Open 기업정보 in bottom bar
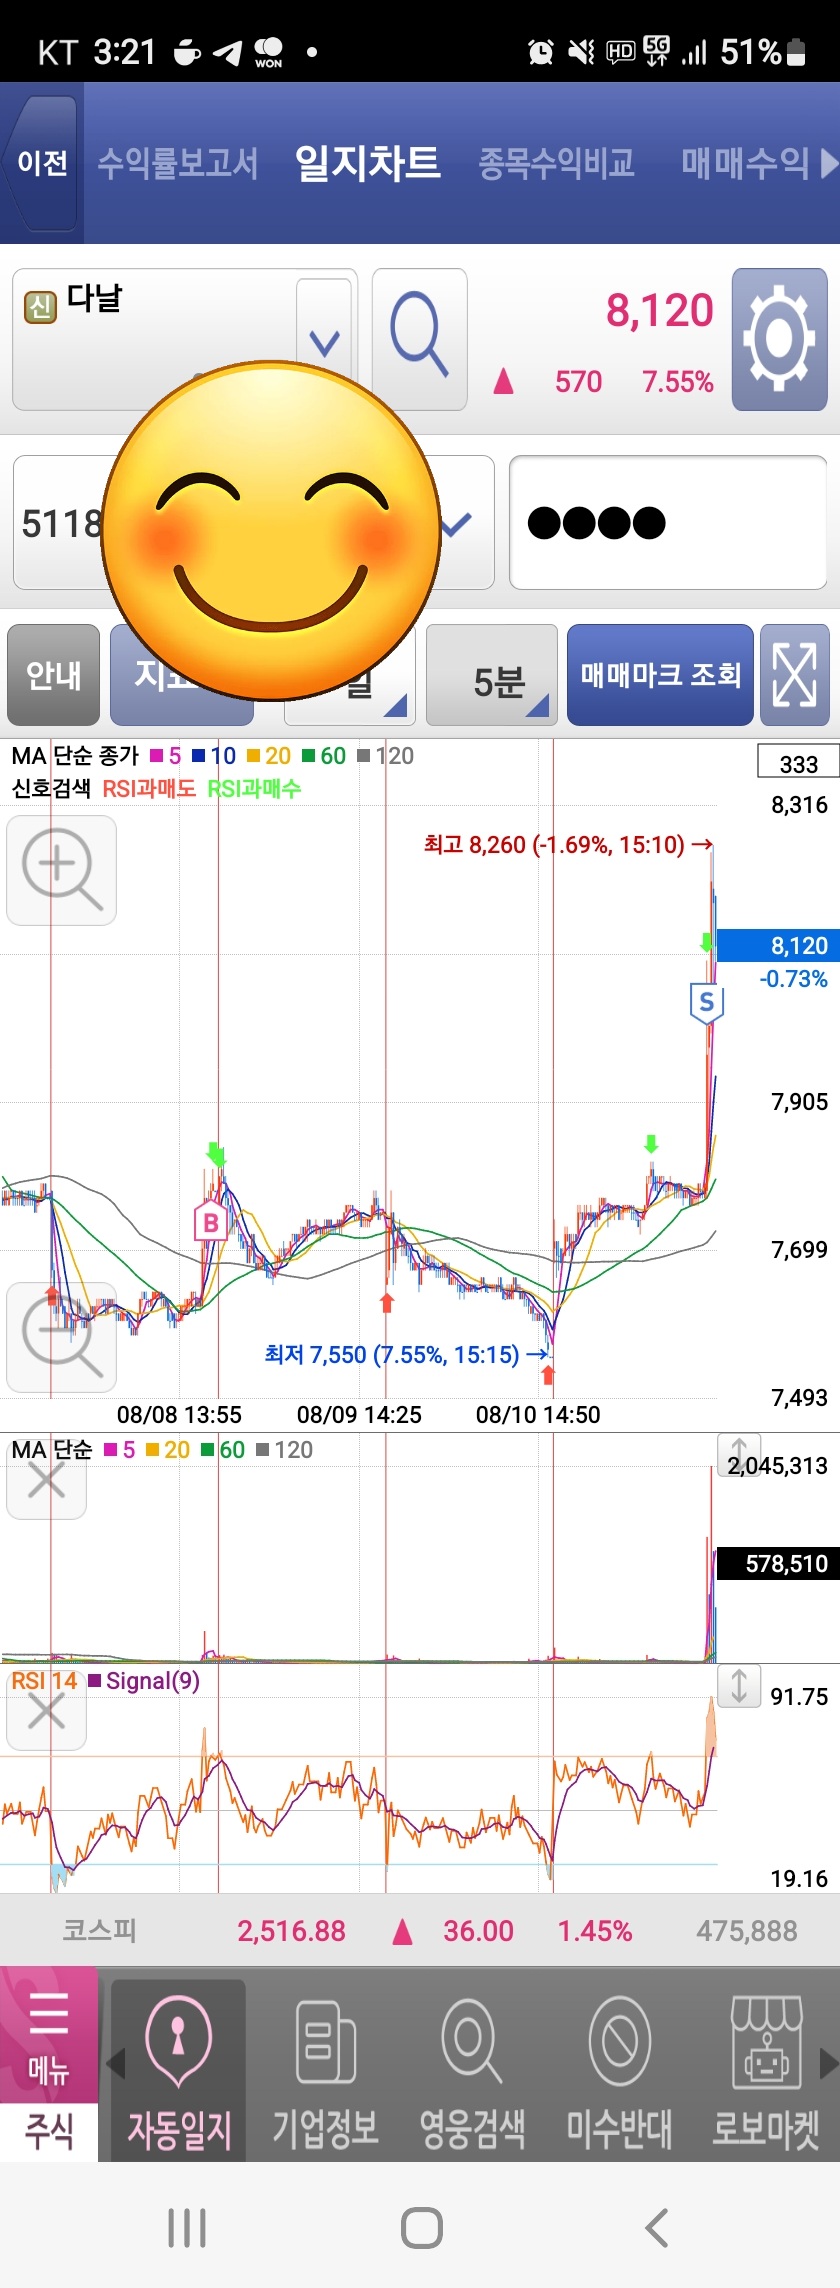This screenshot has height=2288, width=840. pyautogui.click(x=326, y=2070)
